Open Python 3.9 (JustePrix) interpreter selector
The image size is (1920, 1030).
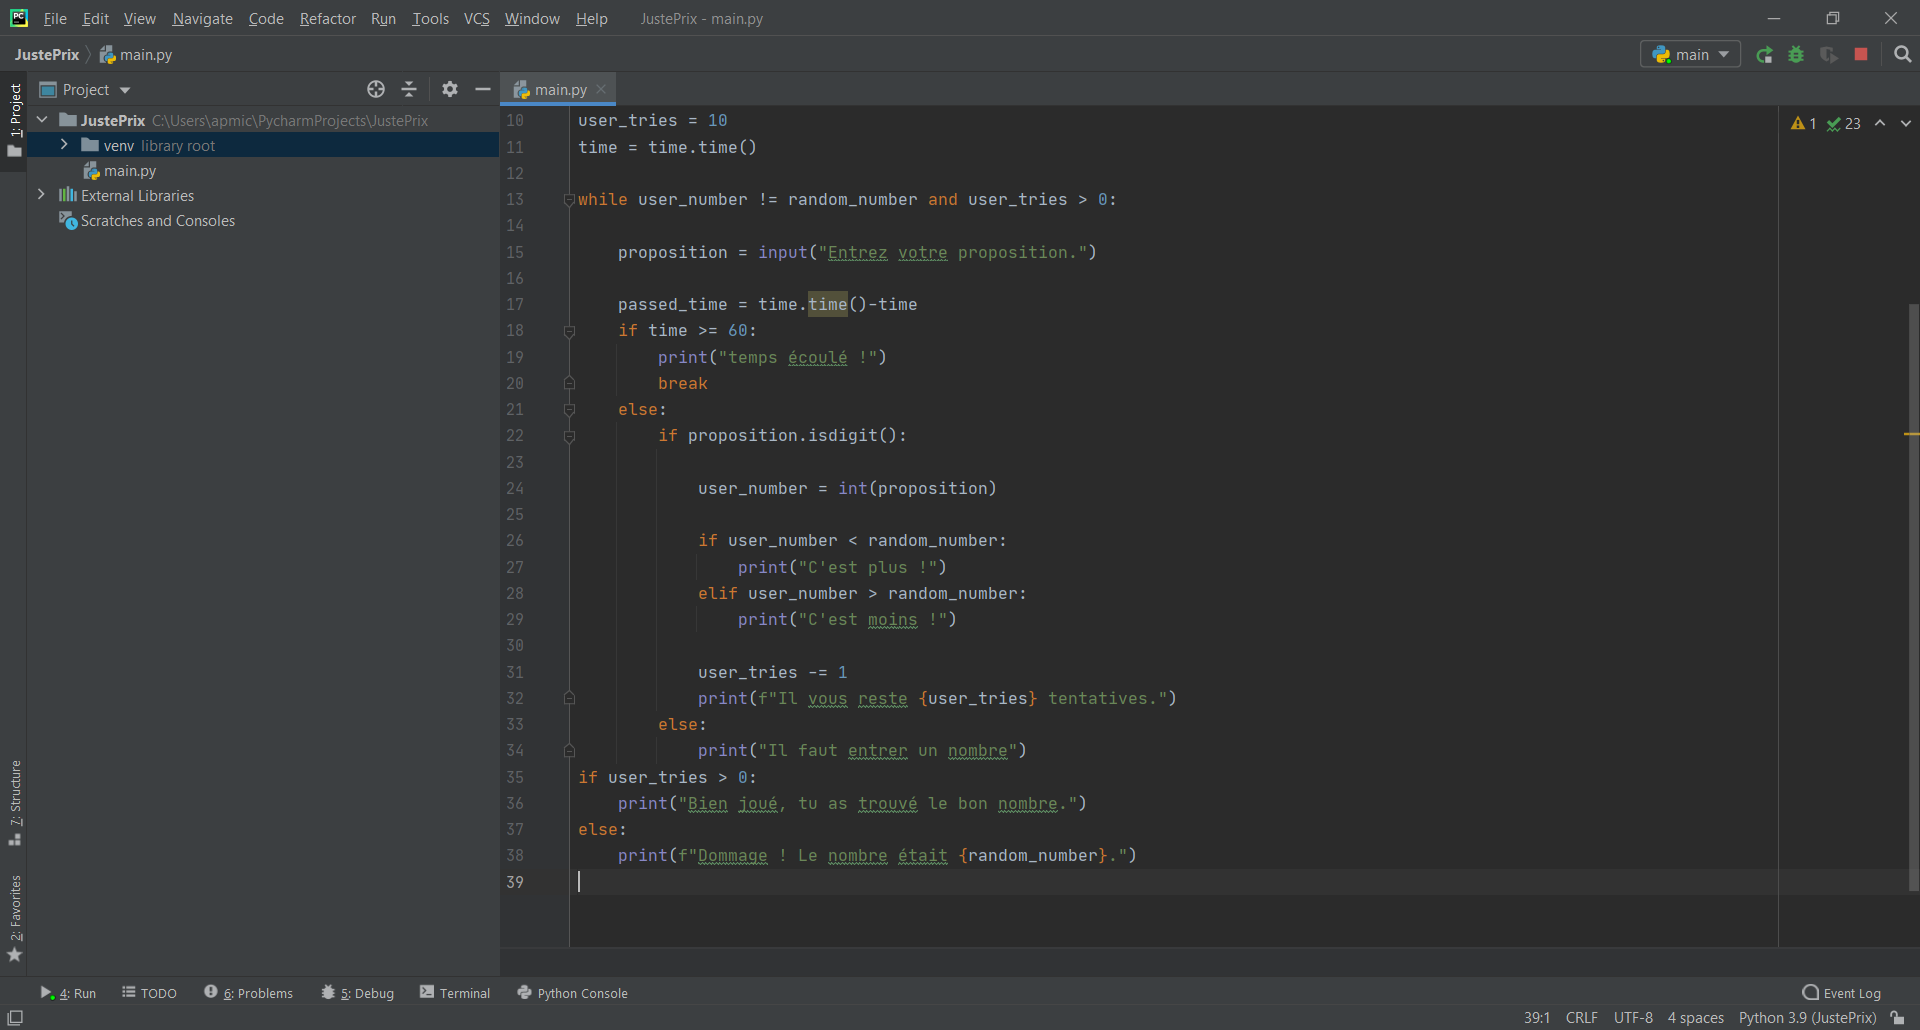pos(1807,1018)
